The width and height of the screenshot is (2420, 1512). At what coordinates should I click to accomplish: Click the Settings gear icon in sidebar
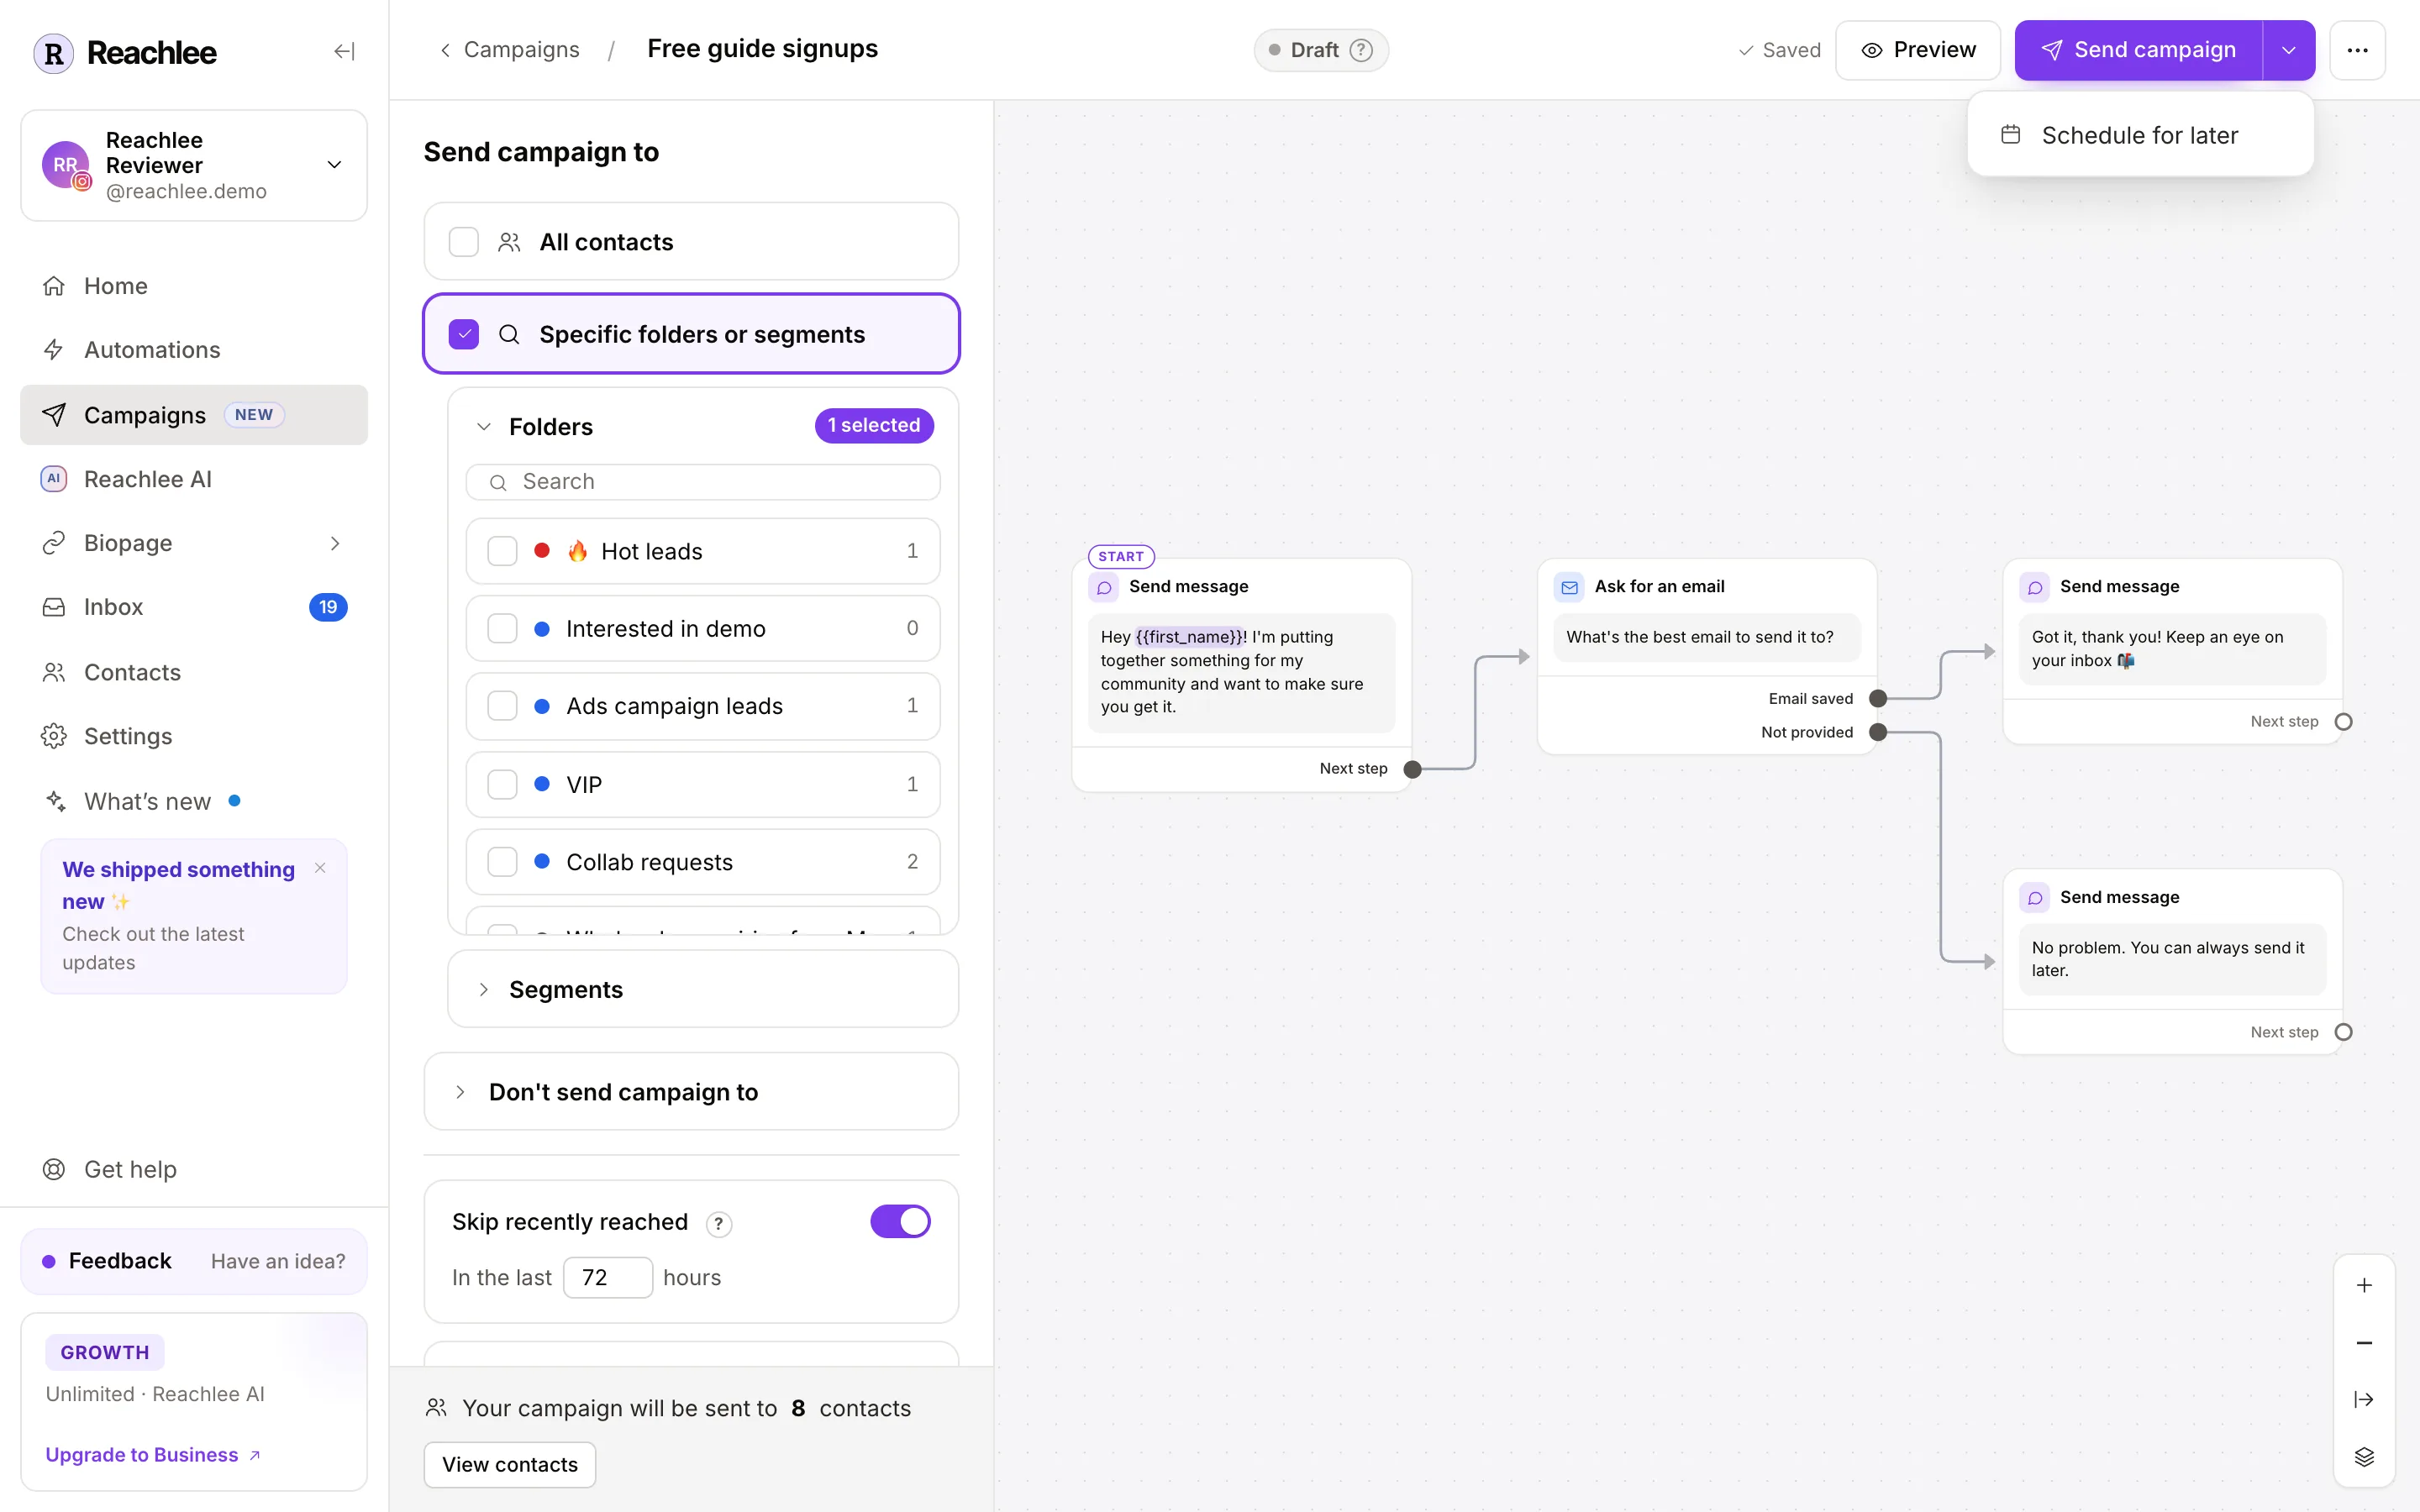point(54,736)
